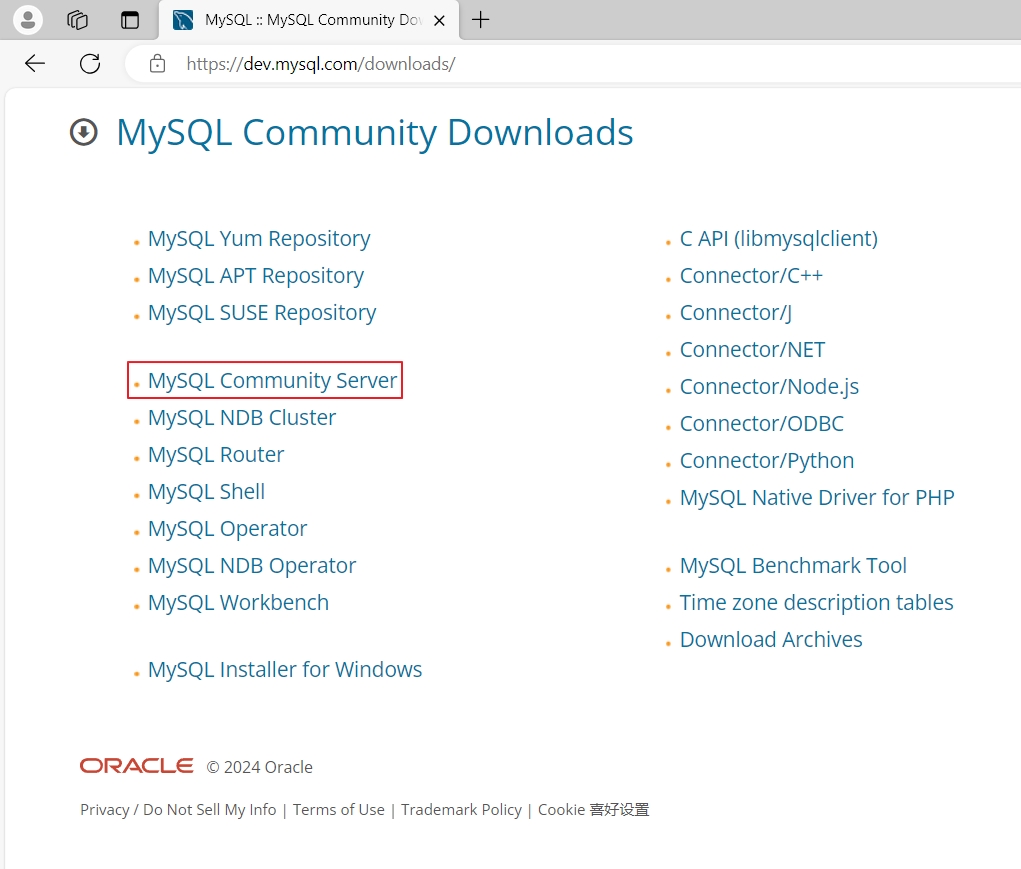
Task: Open MySQL Installer for Windows link
Action: pyautogui.click(x=285, y=670)
